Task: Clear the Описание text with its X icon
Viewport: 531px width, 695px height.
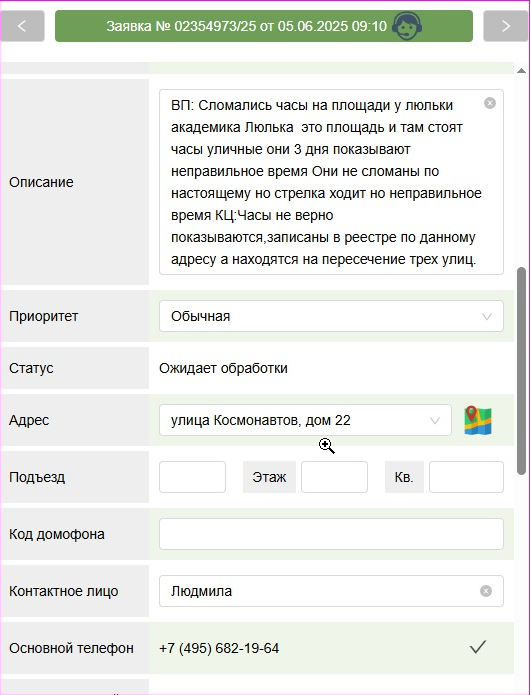Action: pyautogui.click(x=489, y=103)
